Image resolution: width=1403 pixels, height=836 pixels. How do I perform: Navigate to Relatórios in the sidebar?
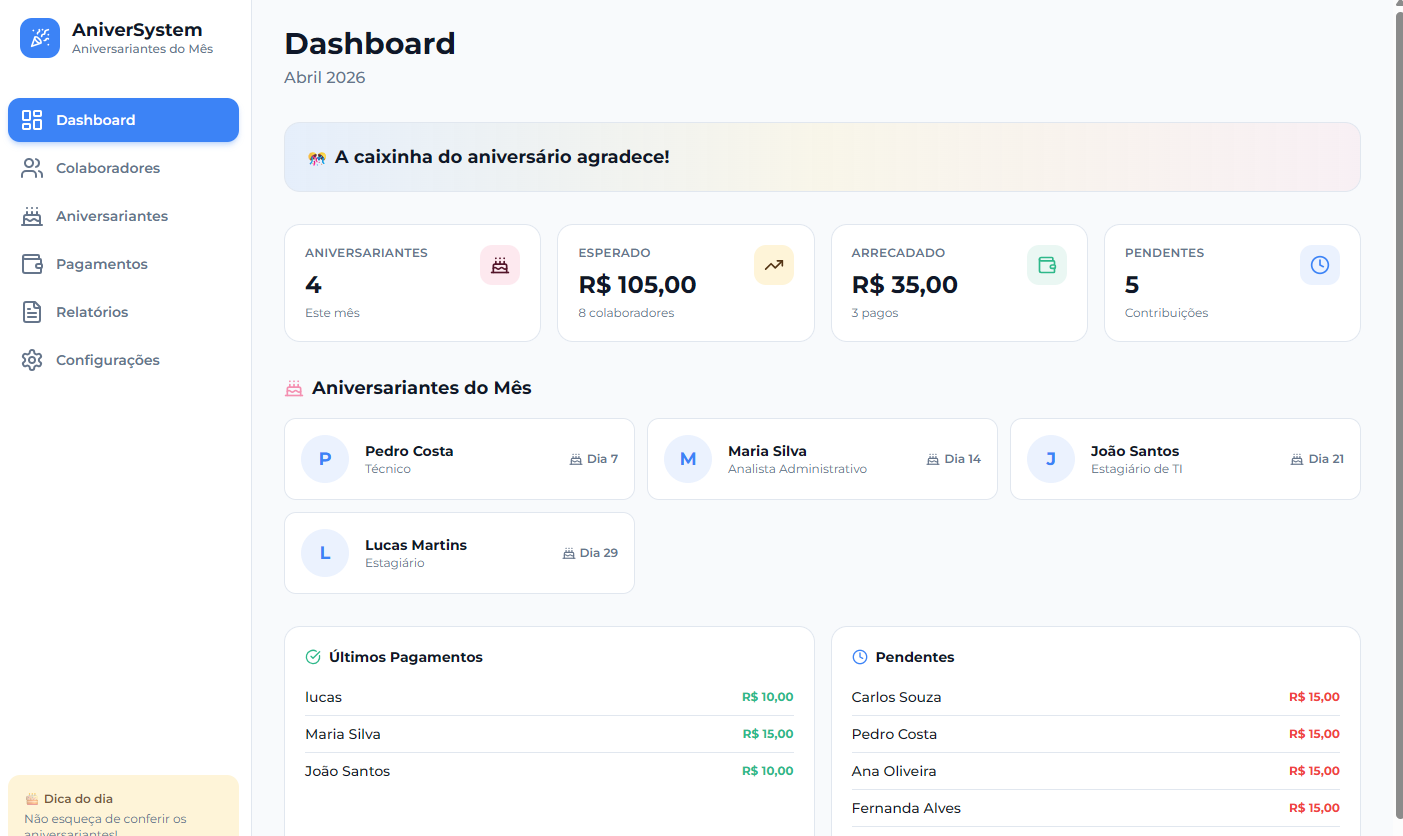[x=92, y=312]
